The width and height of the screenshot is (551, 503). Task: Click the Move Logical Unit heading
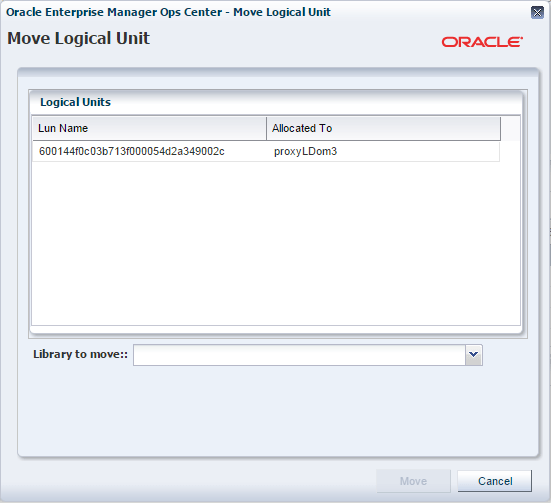(78, 38)
